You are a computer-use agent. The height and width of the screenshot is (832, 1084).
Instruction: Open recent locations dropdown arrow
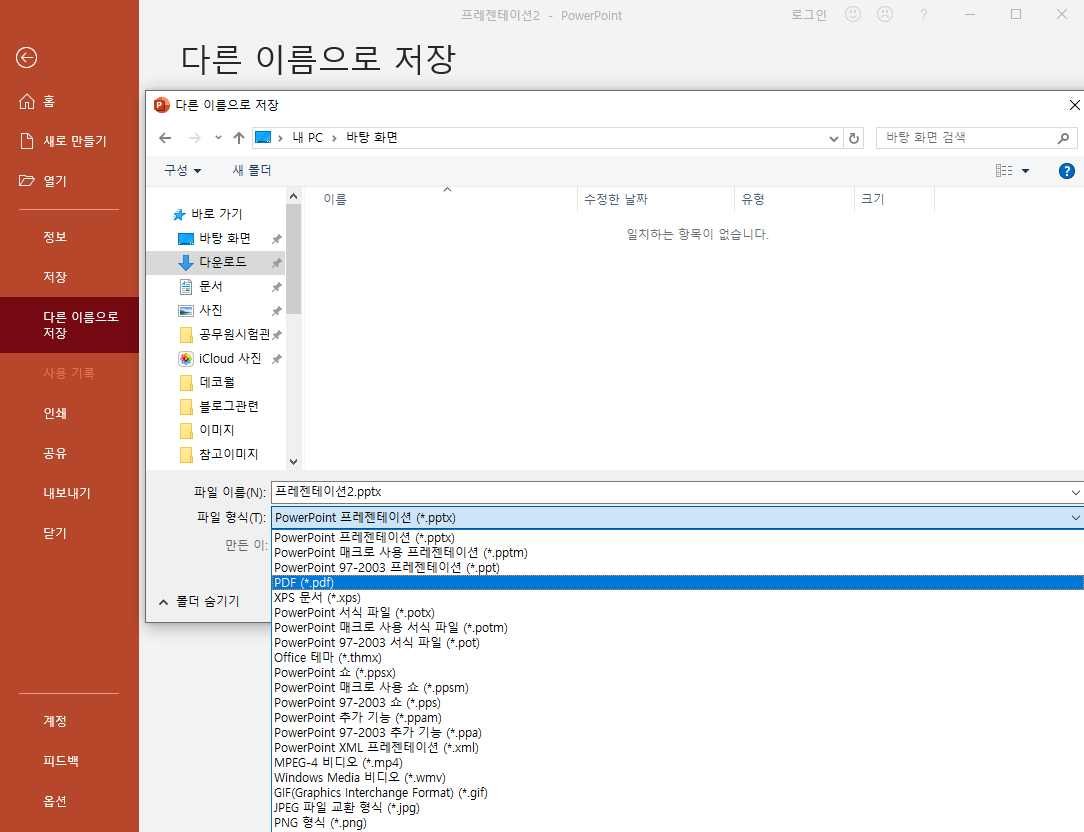[218, 138]
